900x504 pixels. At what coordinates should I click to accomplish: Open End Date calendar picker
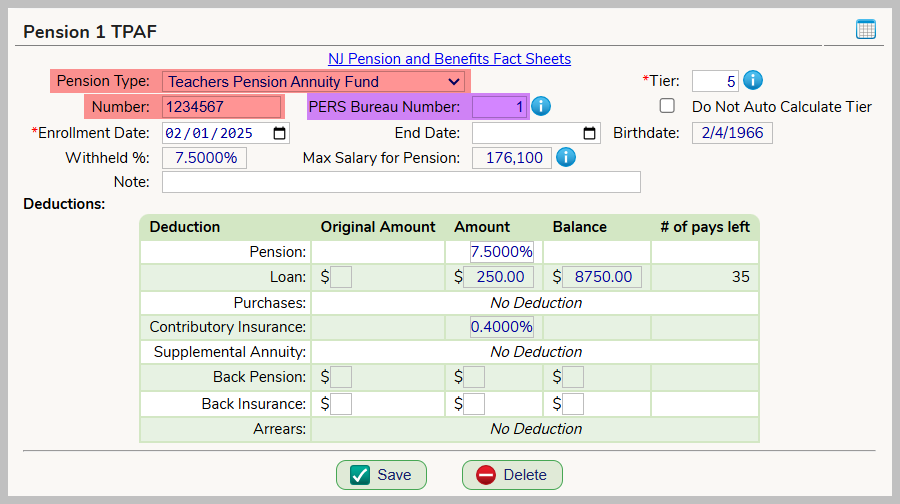pos(589,133)
